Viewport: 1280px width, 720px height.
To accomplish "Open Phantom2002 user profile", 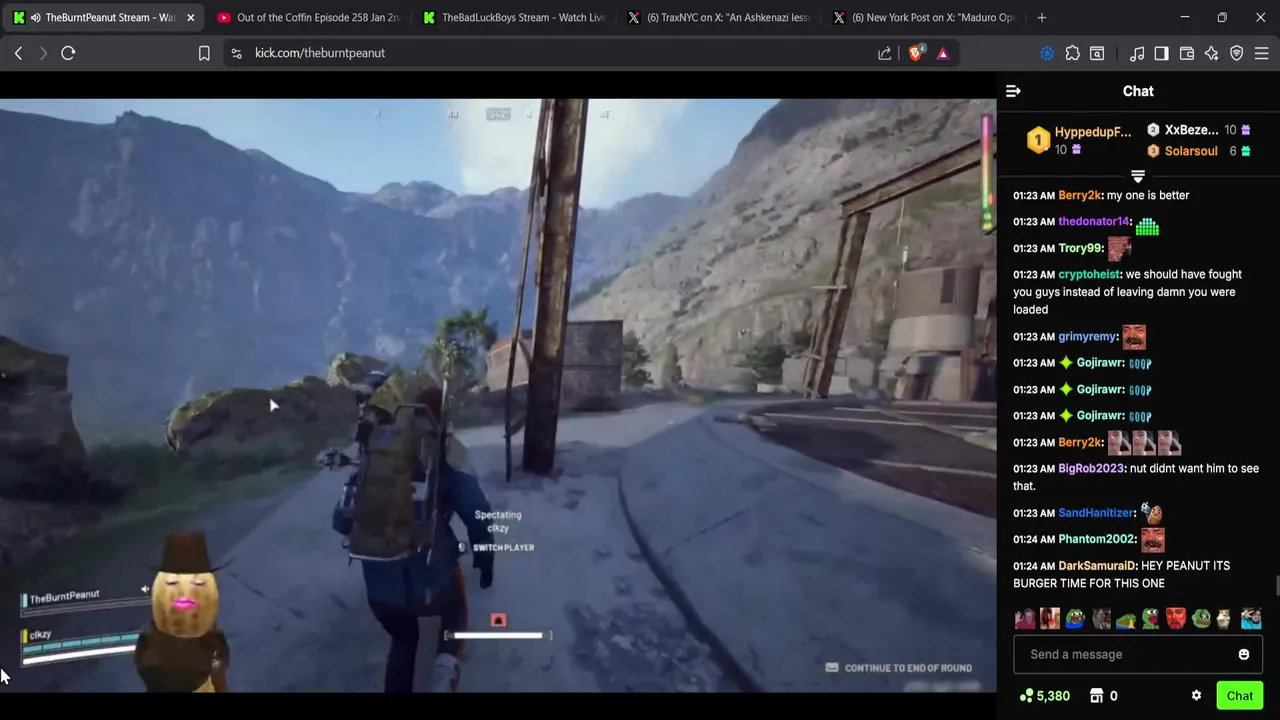I will [1098, 539].
